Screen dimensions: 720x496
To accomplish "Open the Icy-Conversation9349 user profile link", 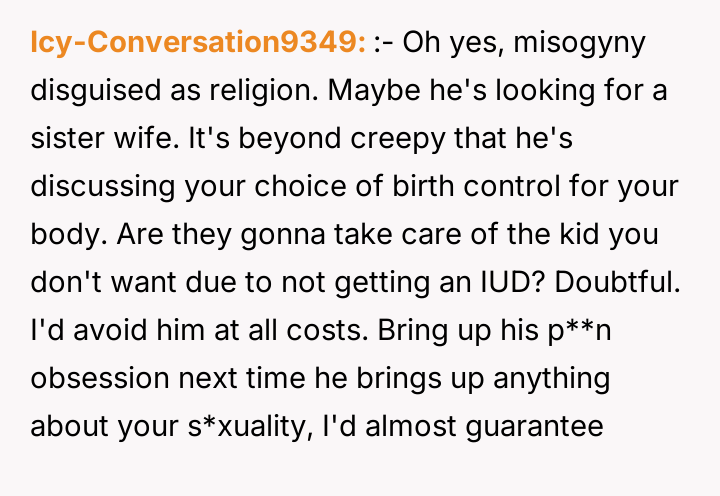I will (x=197, y=43).
